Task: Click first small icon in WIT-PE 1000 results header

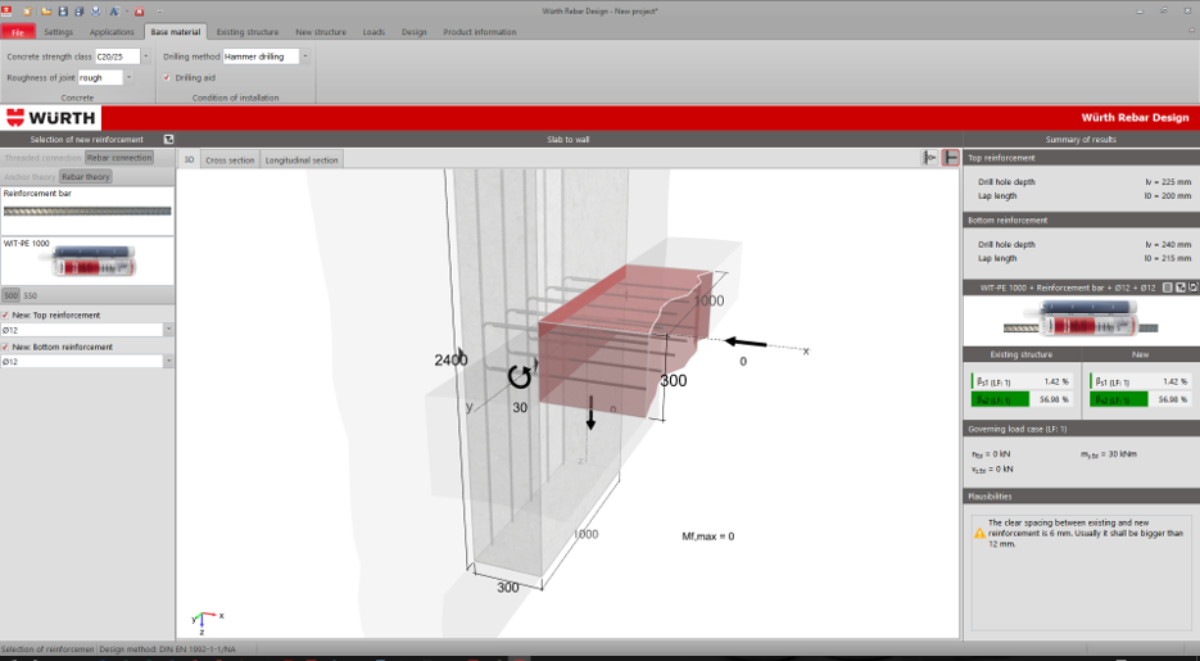Action: click(x=1167, y=287)
